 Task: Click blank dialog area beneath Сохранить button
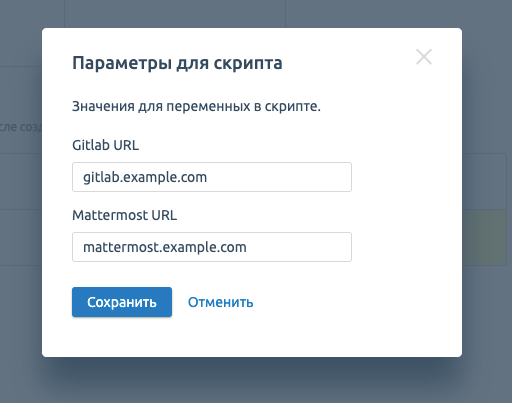point(122,337)
